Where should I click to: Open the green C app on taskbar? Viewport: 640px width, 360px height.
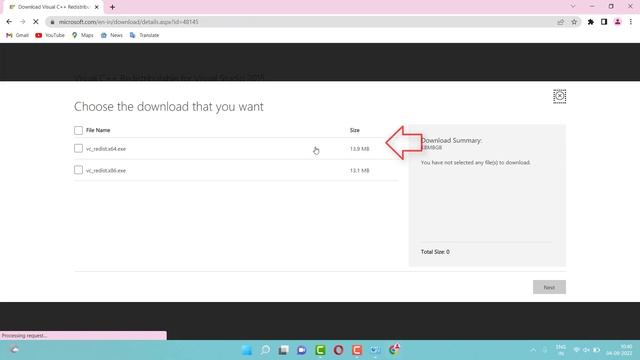[320, 350]
